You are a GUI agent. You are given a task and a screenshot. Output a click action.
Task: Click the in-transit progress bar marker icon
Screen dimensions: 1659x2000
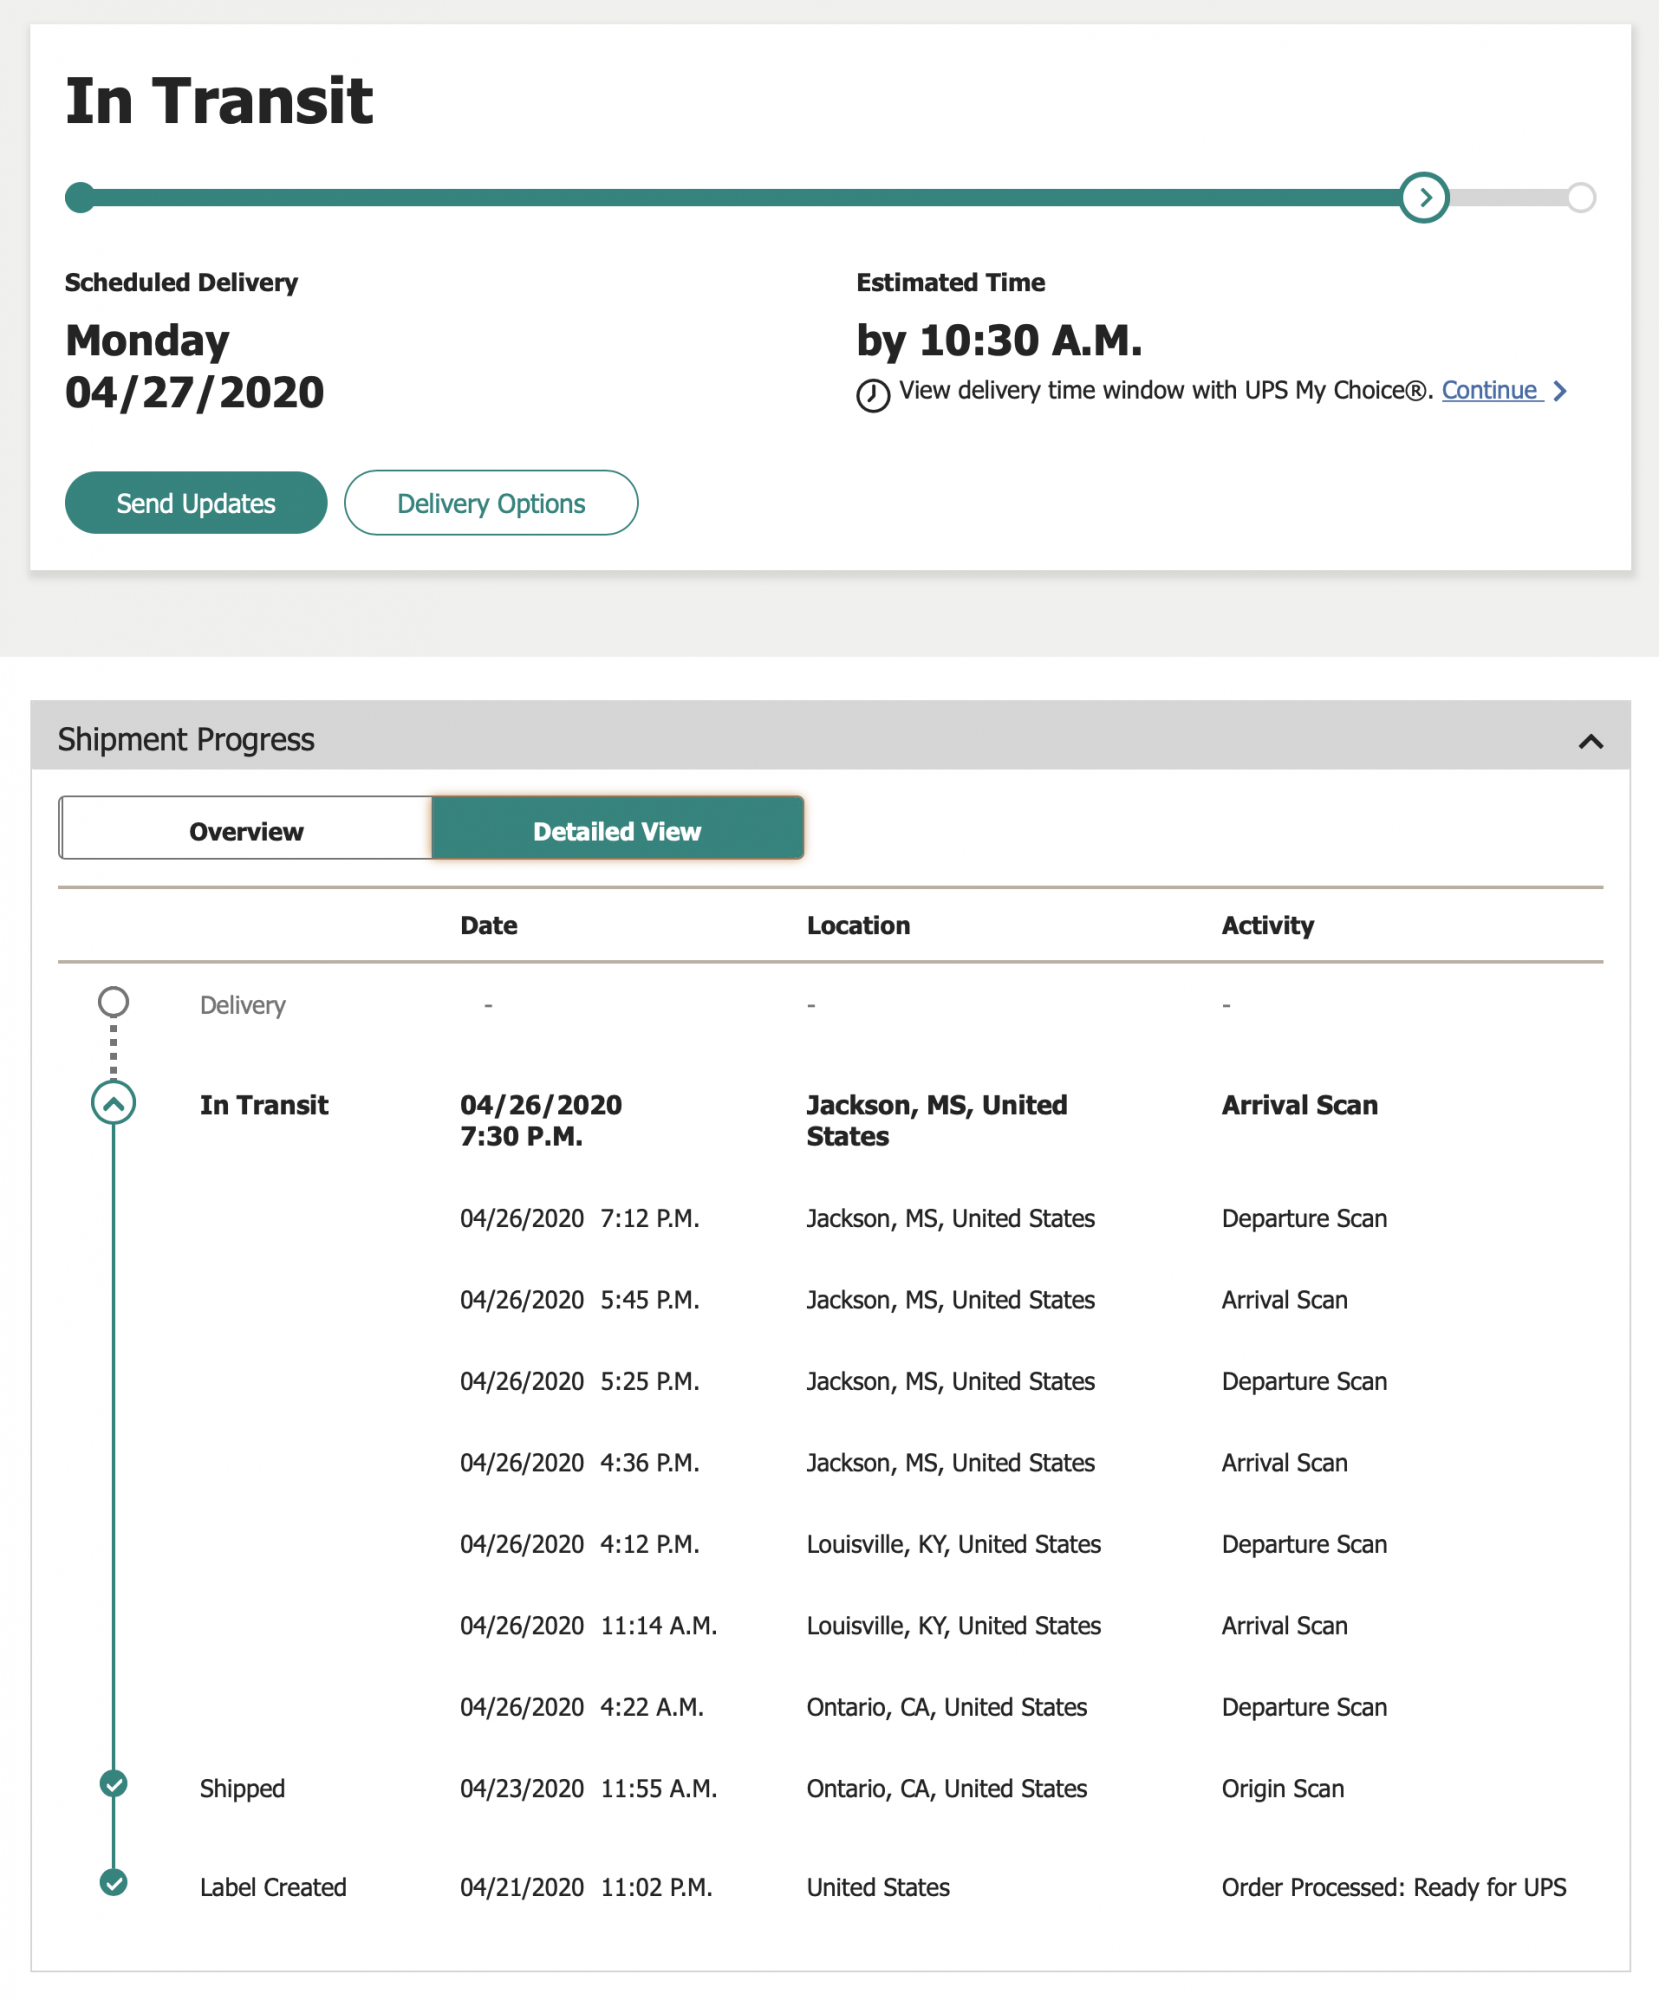pyautogui.click(x=1424, y=198)
